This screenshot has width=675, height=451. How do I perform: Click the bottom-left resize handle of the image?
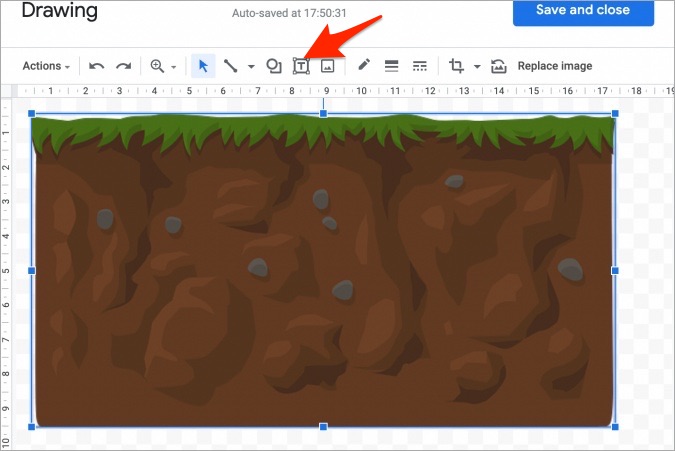click(31, 427)
